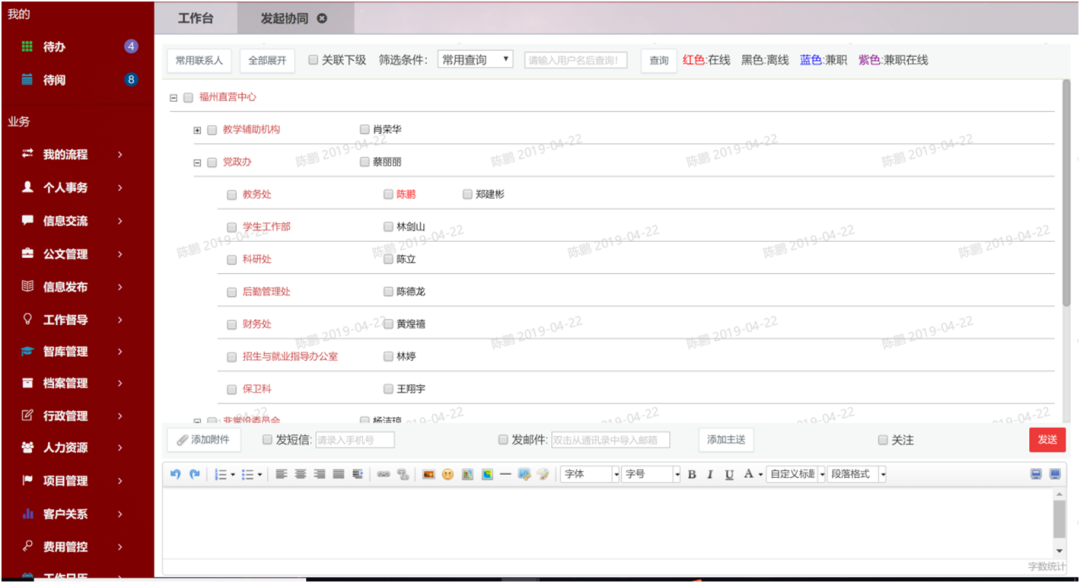Click the 添加附件 button

pyautogui.click(x=204, y=440)
